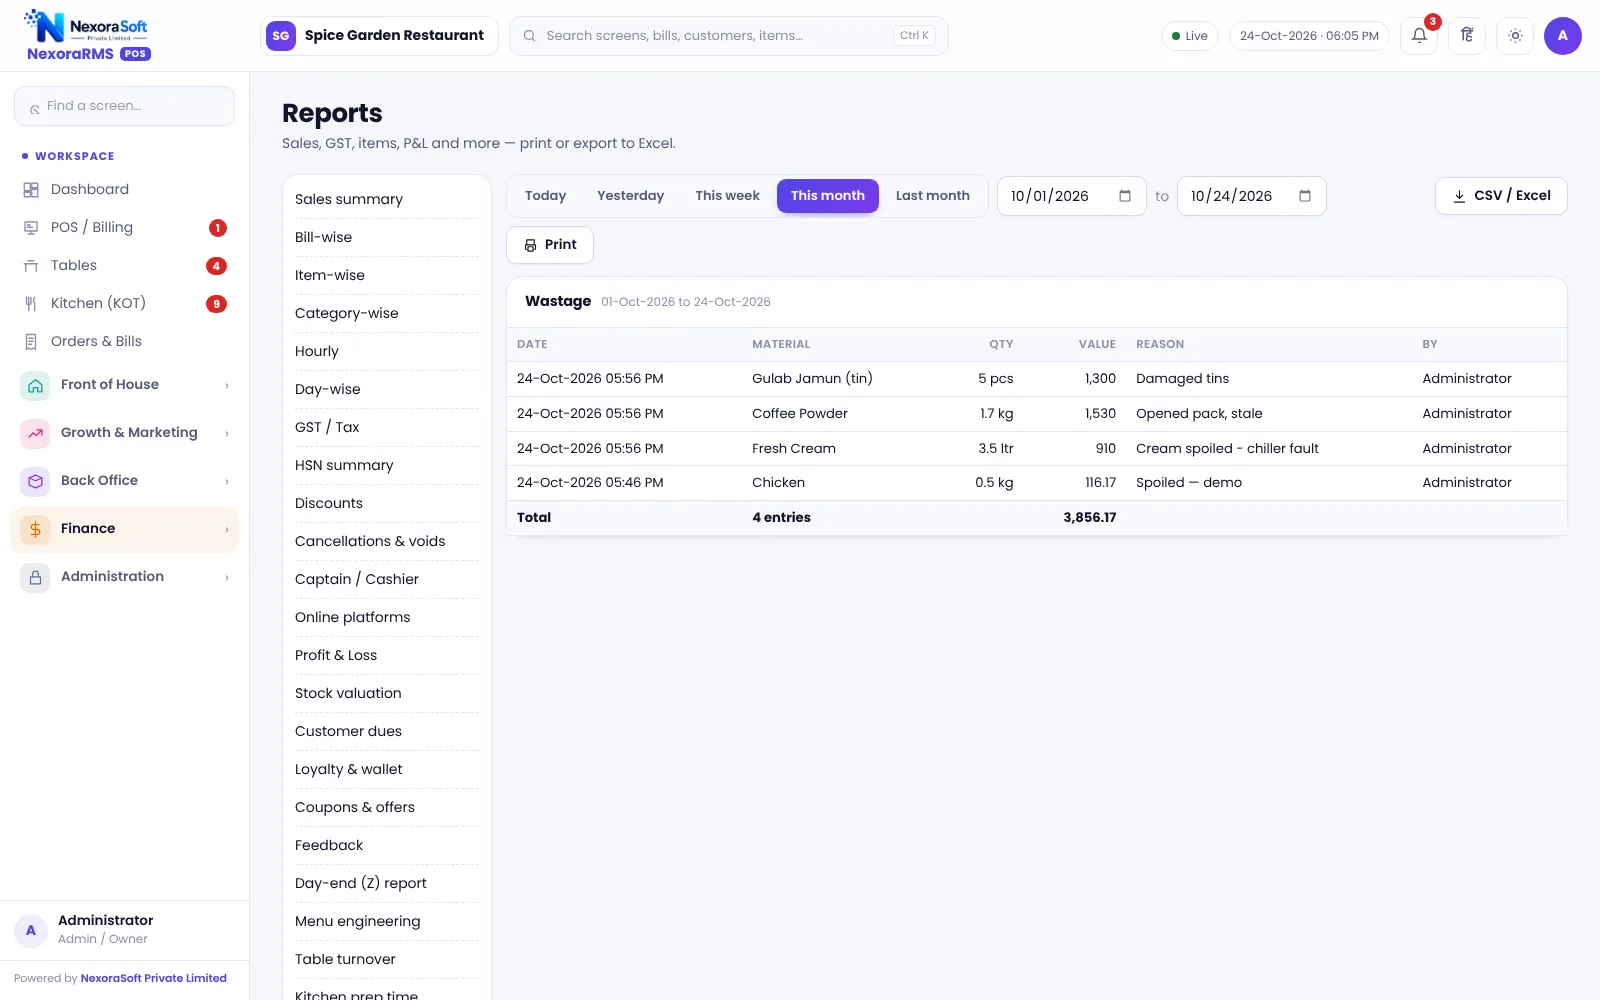Select the This week date range tab
The image size is (1600, 1000).
727,196
